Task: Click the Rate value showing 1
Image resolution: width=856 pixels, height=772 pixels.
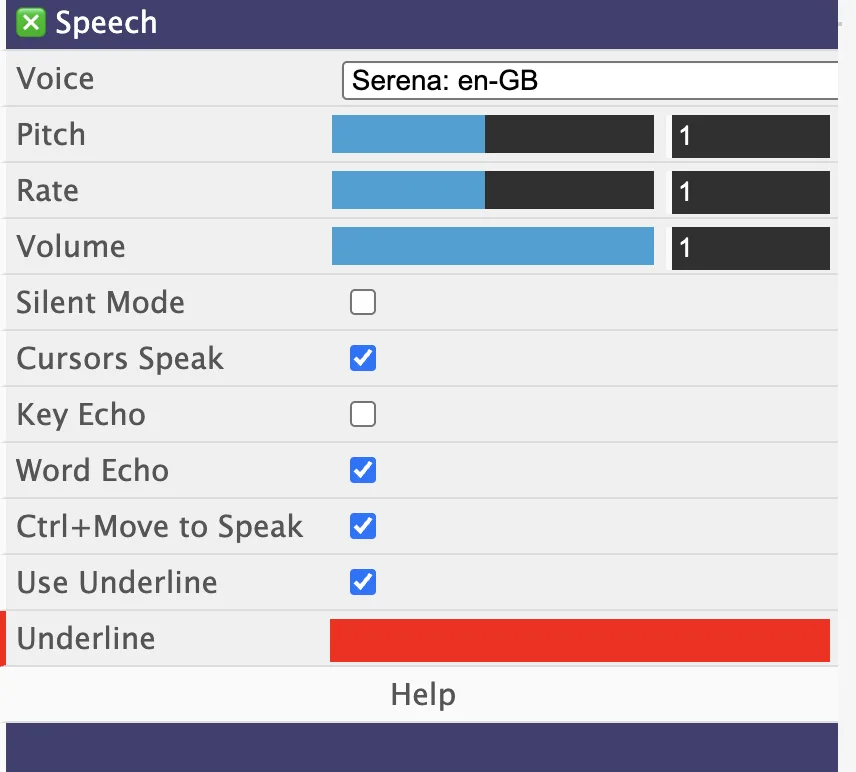Action: click(750, 191)
